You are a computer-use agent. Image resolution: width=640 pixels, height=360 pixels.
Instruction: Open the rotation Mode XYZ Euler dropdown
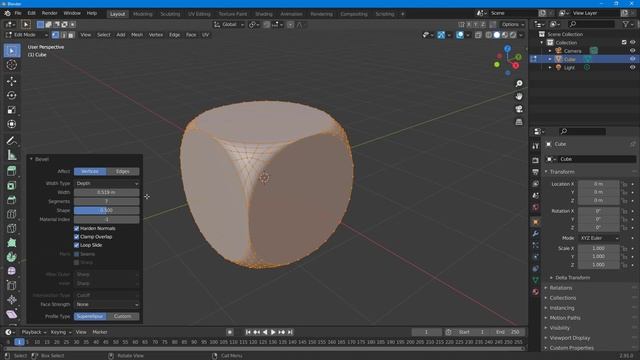[598, 238]
